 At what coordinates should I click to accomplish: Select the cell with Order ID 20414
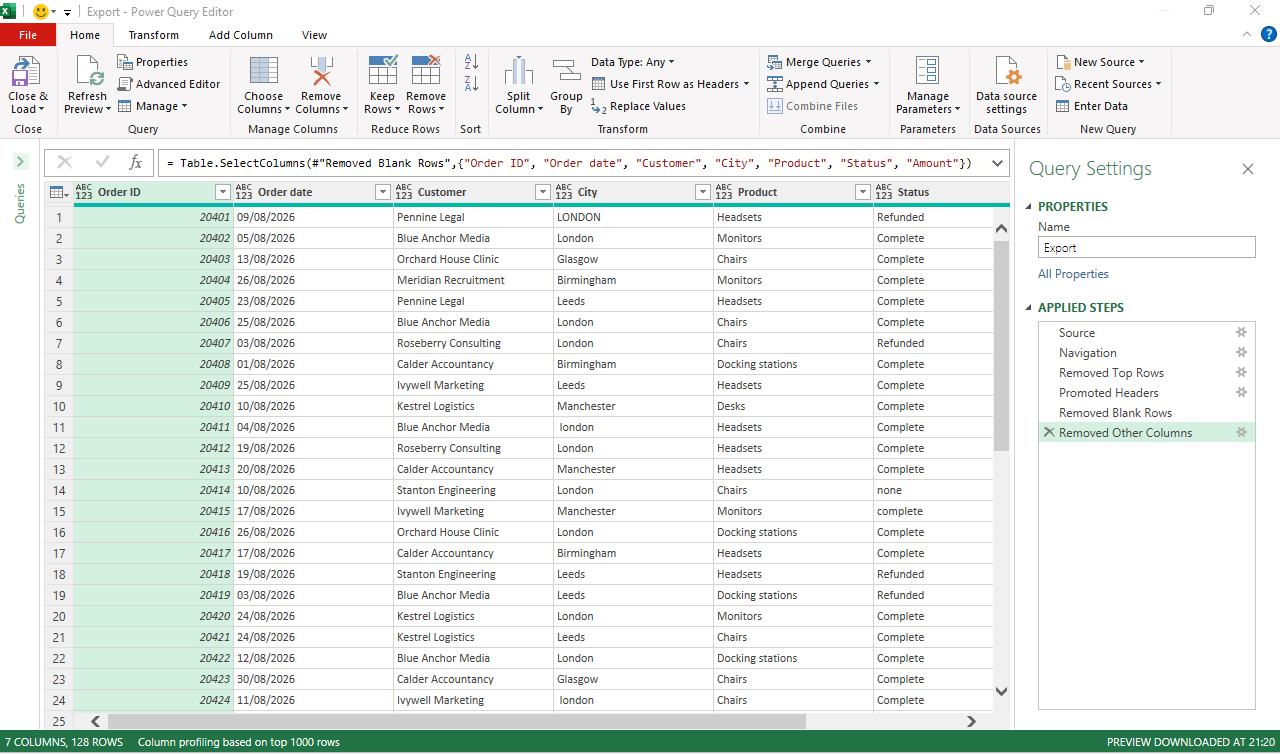point(154,490)
